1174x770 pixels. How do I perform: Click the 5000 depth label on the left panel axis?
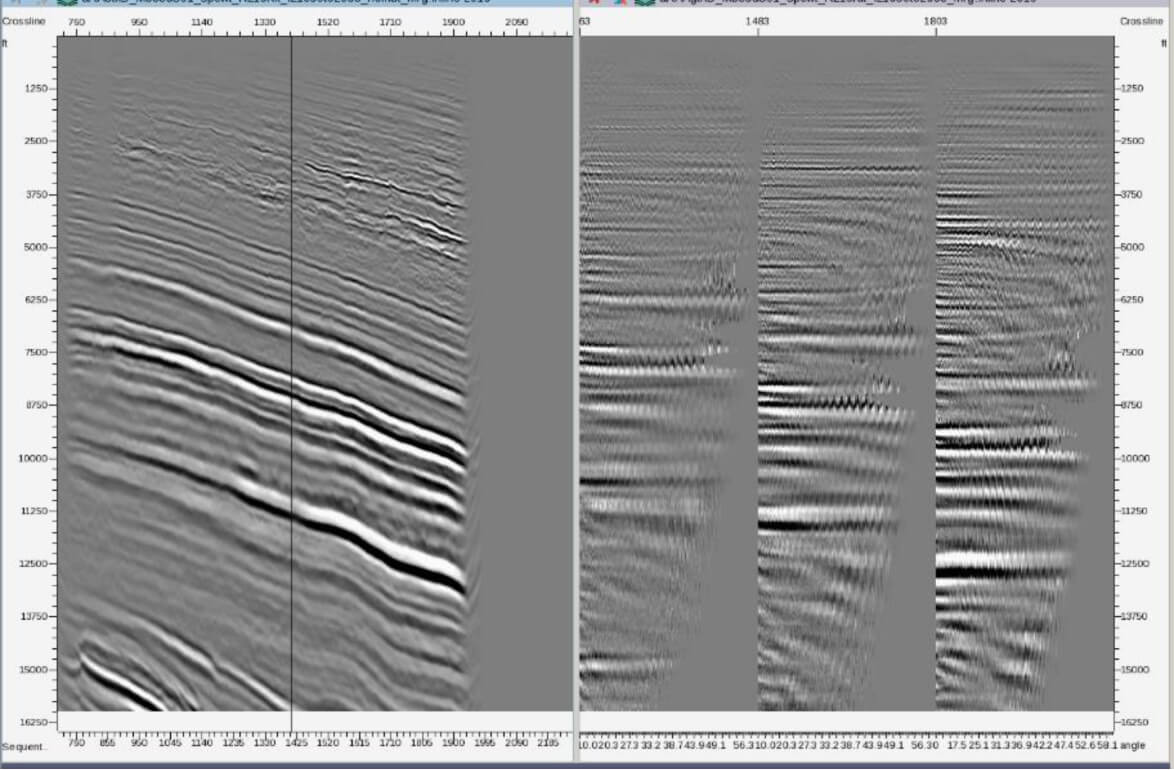[36, 246]
